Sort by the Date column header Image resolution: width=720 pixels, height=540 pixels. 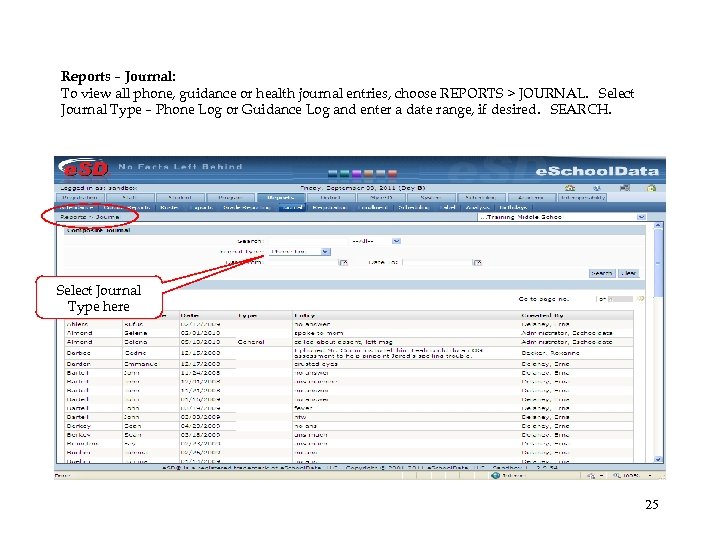point(190,315)
